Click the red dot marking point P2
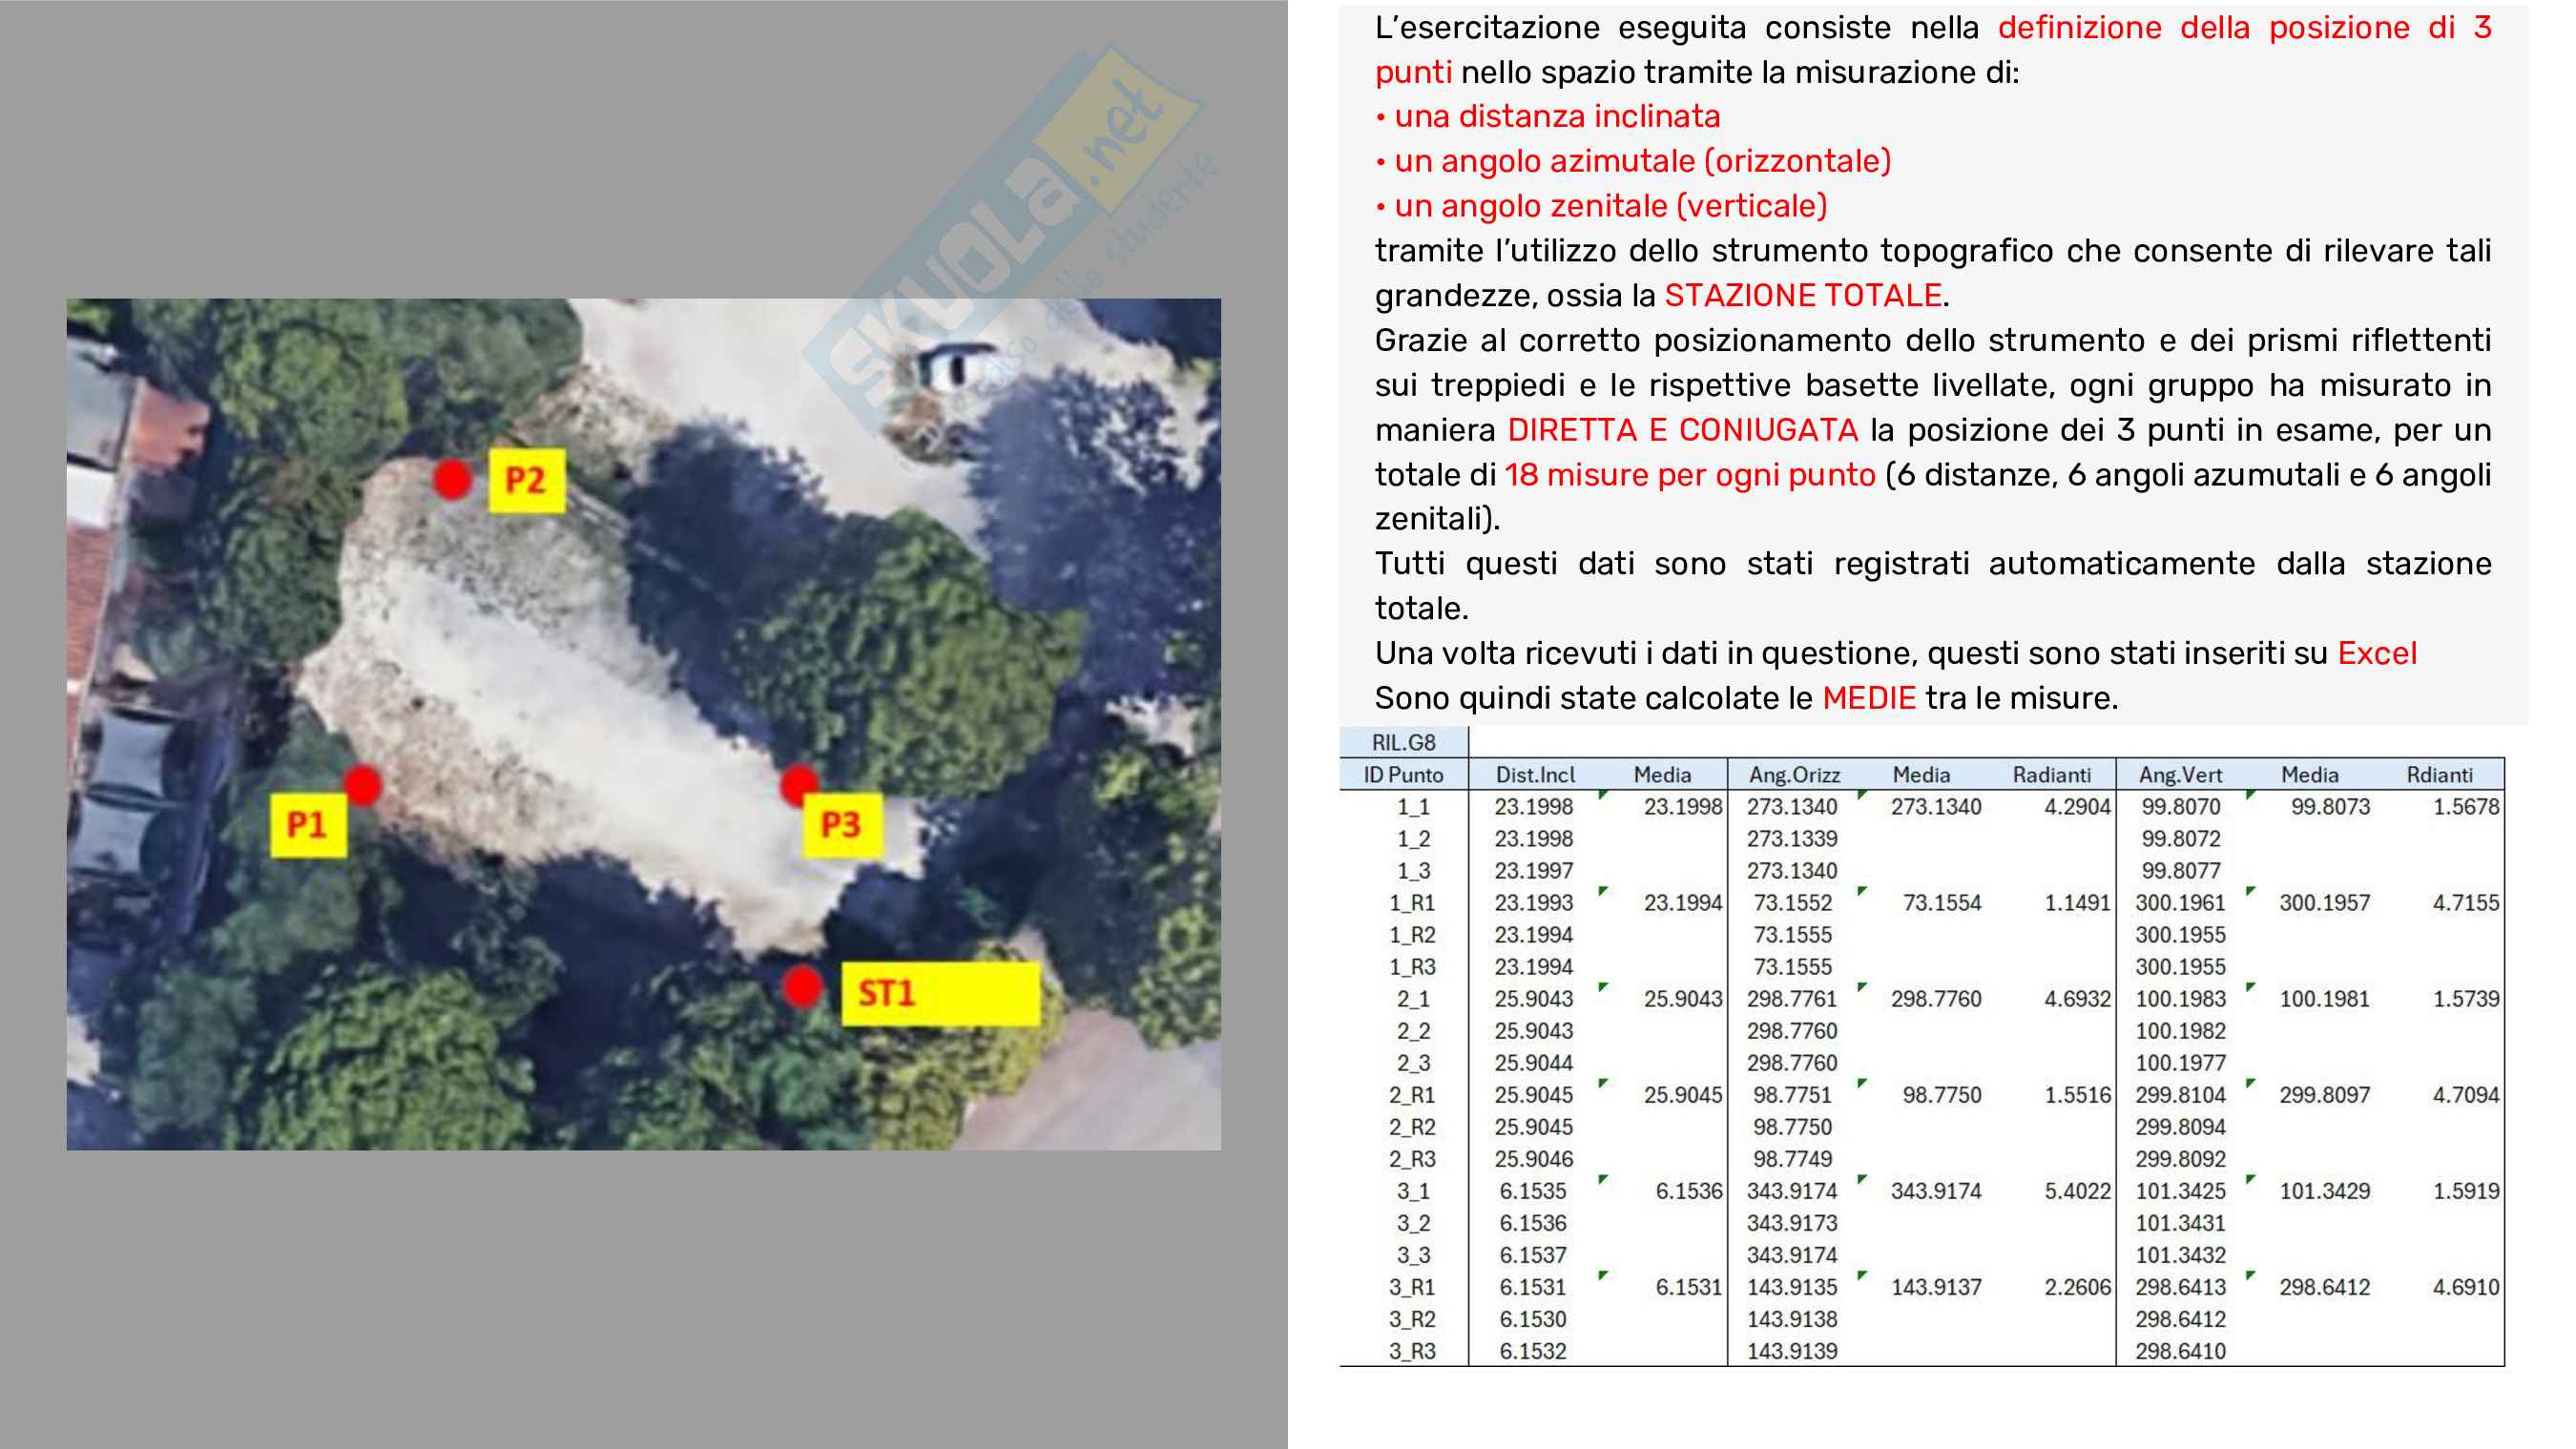Screen dimensions: 2576x1449 click(x=452, y=479)
